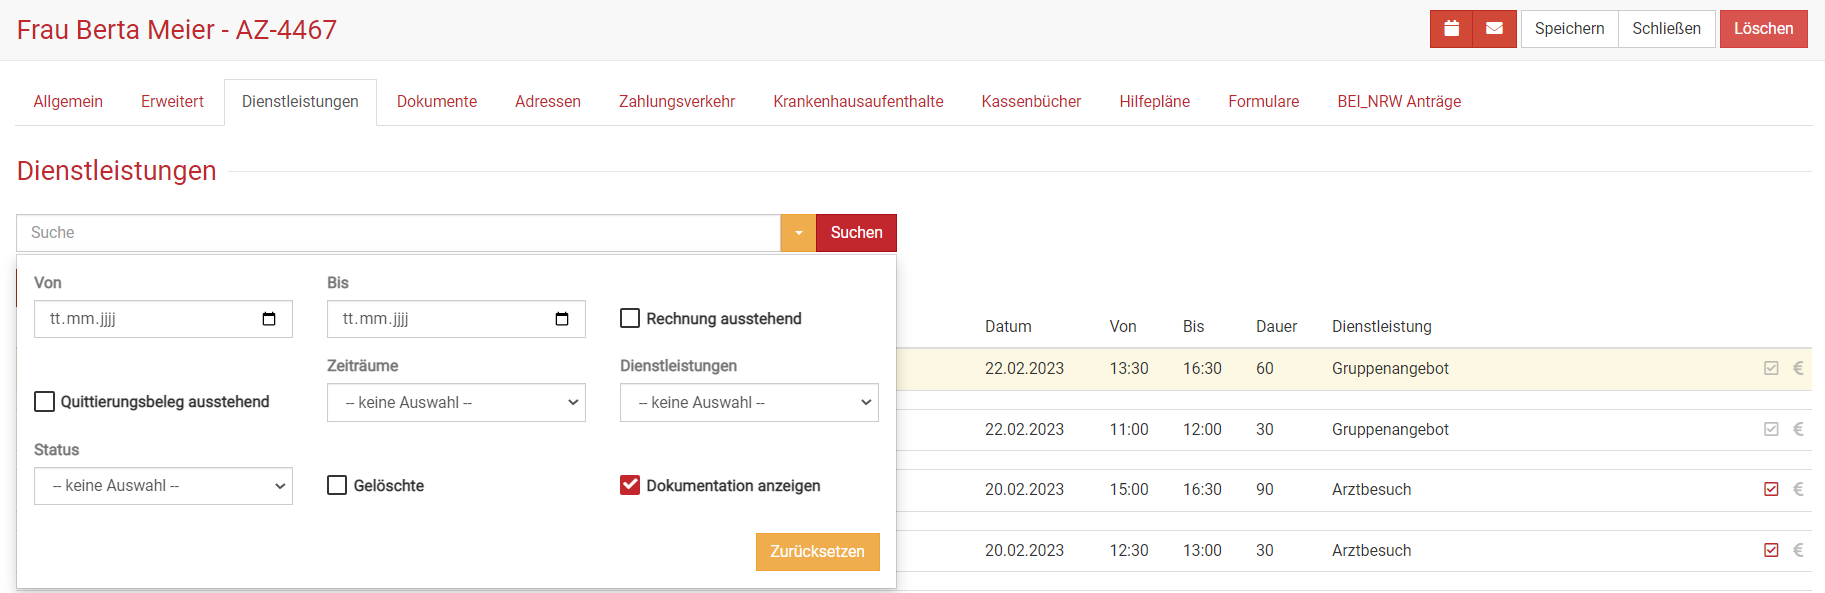Click the envelope mail icon button
1825x593 pixels.
coord(1494,29)
